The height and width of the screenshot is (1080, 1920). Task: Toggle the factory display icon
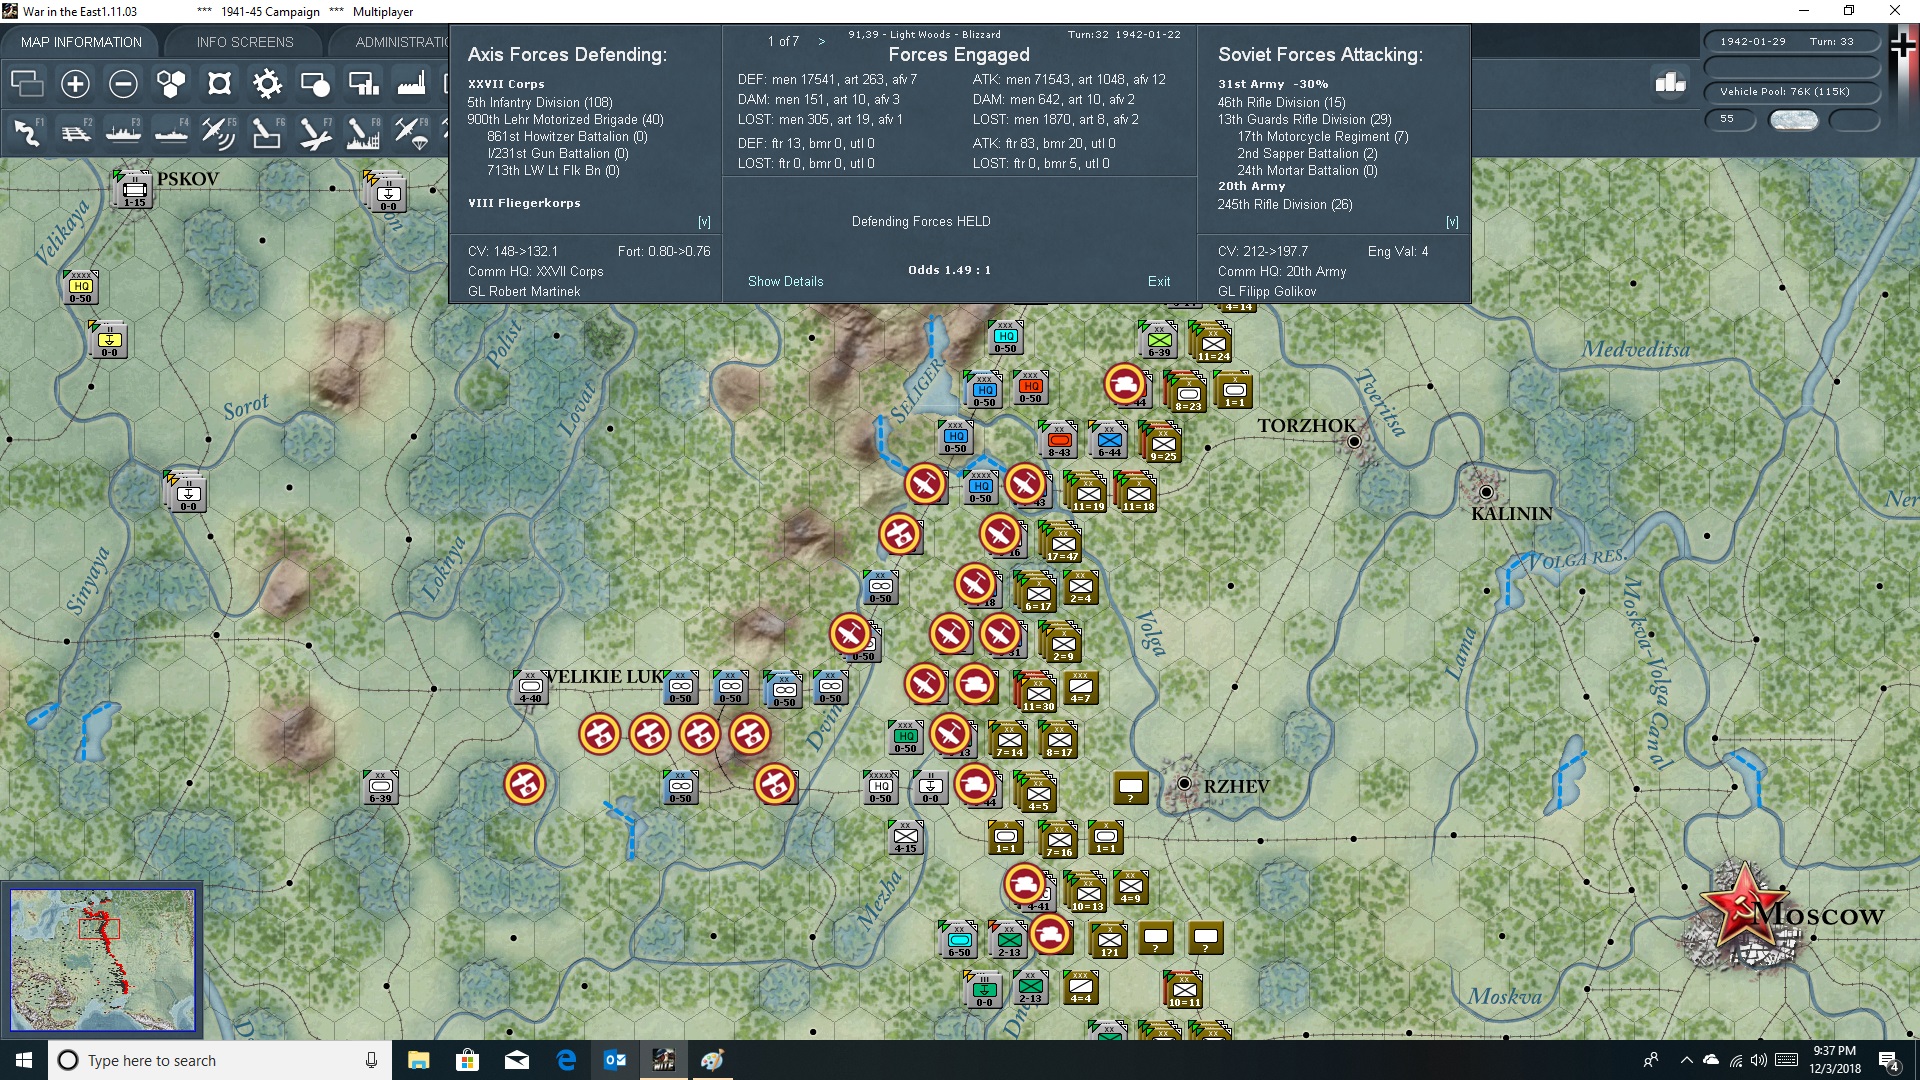pos(411,84)
